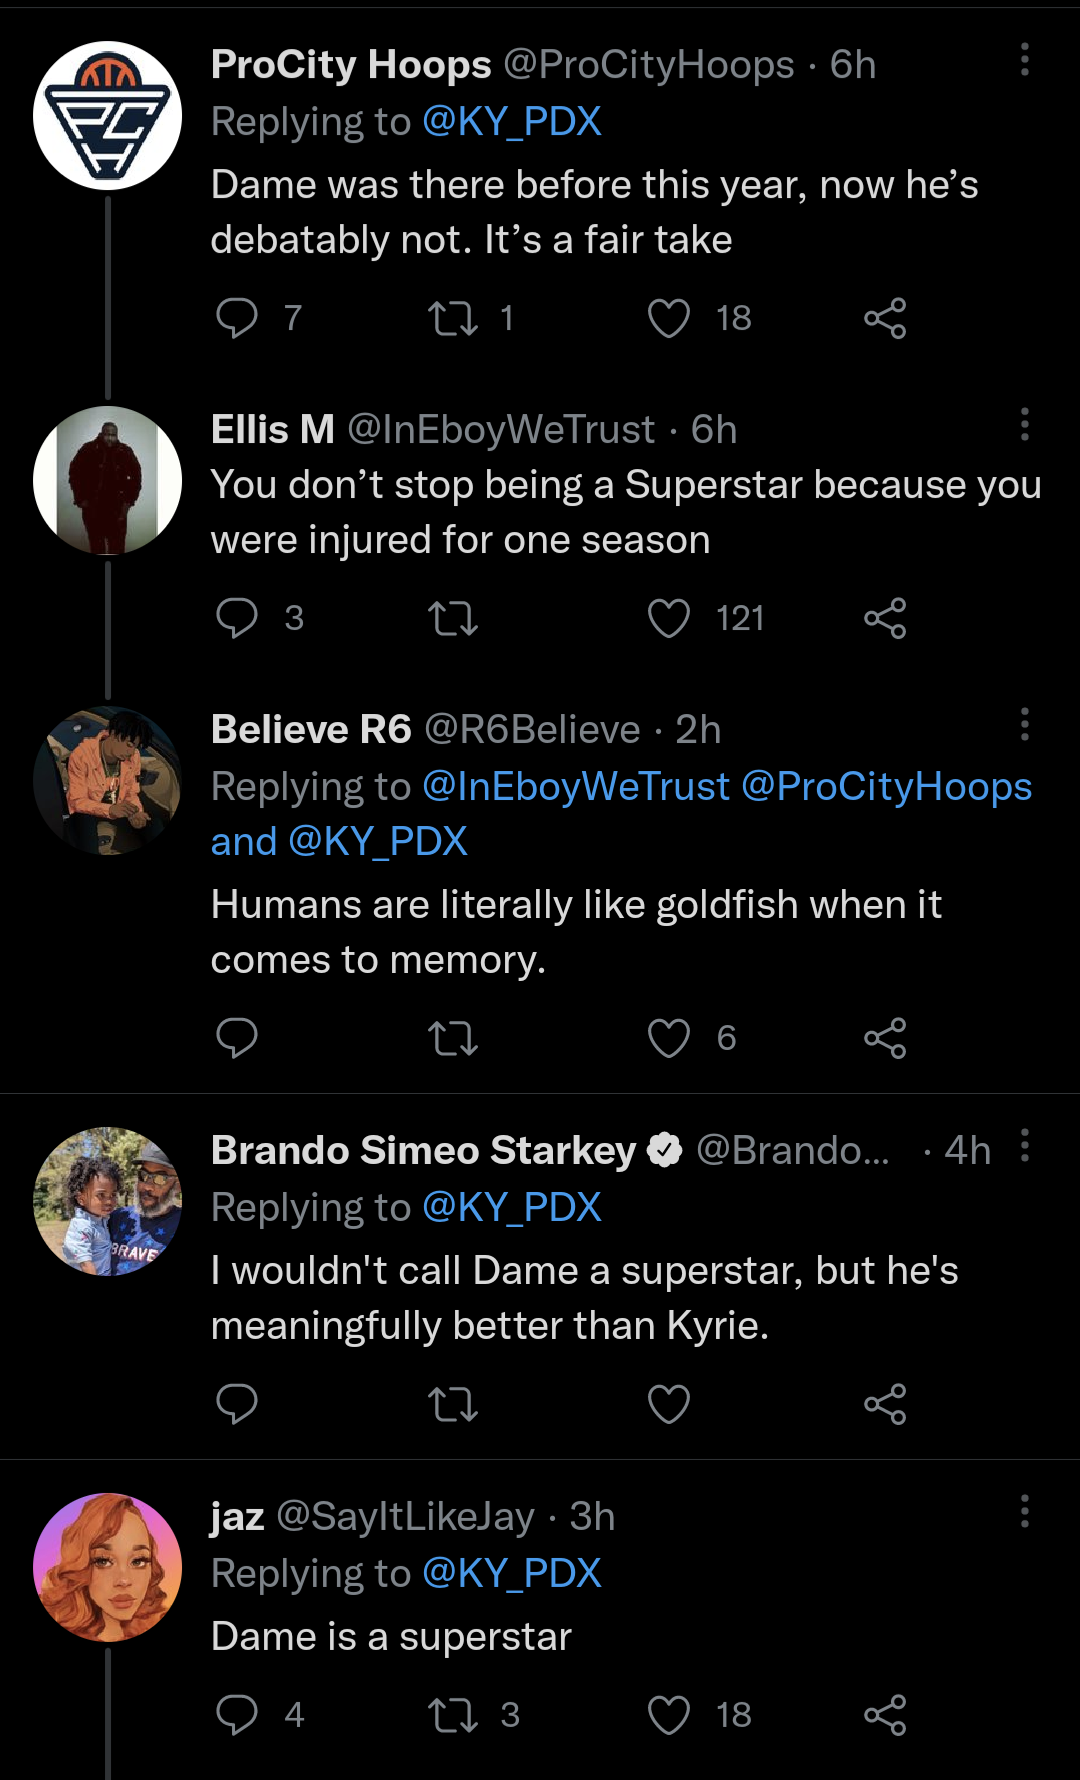Open @InEboyWeTrust mention in Believe R6's reply
Viewport: 1080px width, 1780px height.
click(x=576, y=787)
